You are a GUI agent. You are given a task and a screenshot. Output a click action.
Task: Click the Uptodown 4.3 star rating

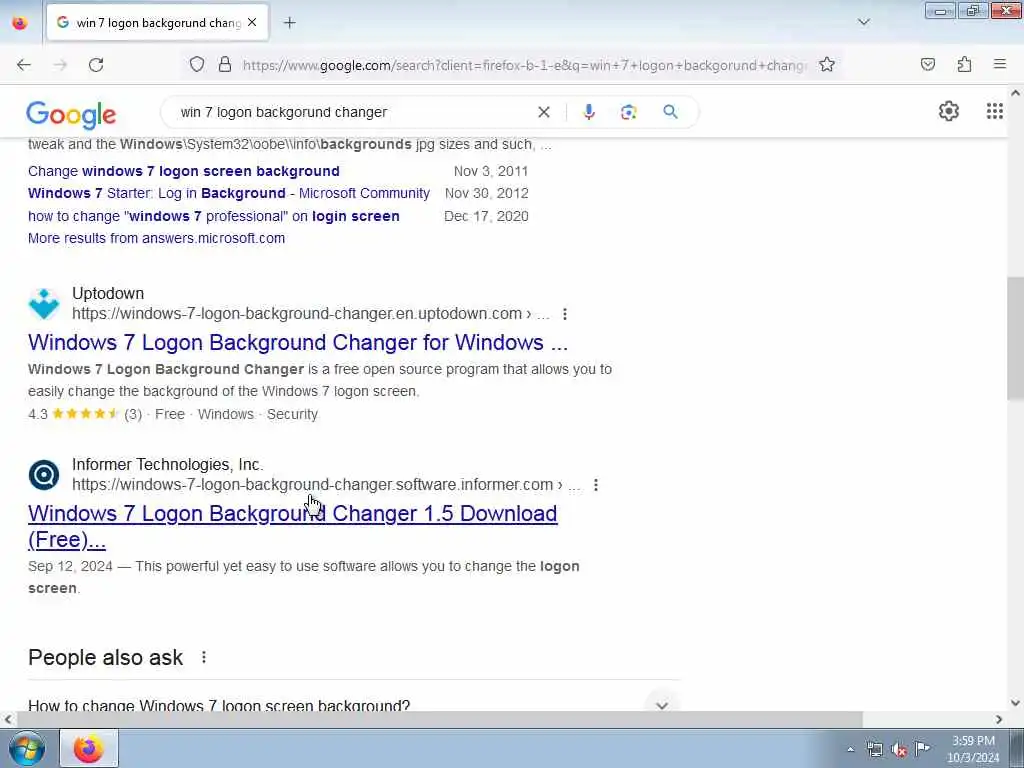[x=85, y=414]
